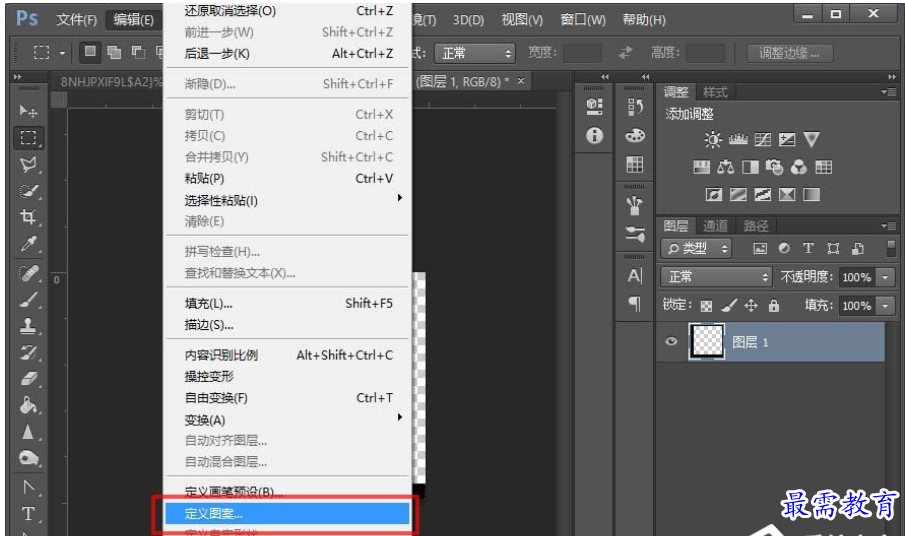The width and height of the screenshot is (905, 536).
Task: Select the Eyedropper tool
Action: (x=28, y=244)
